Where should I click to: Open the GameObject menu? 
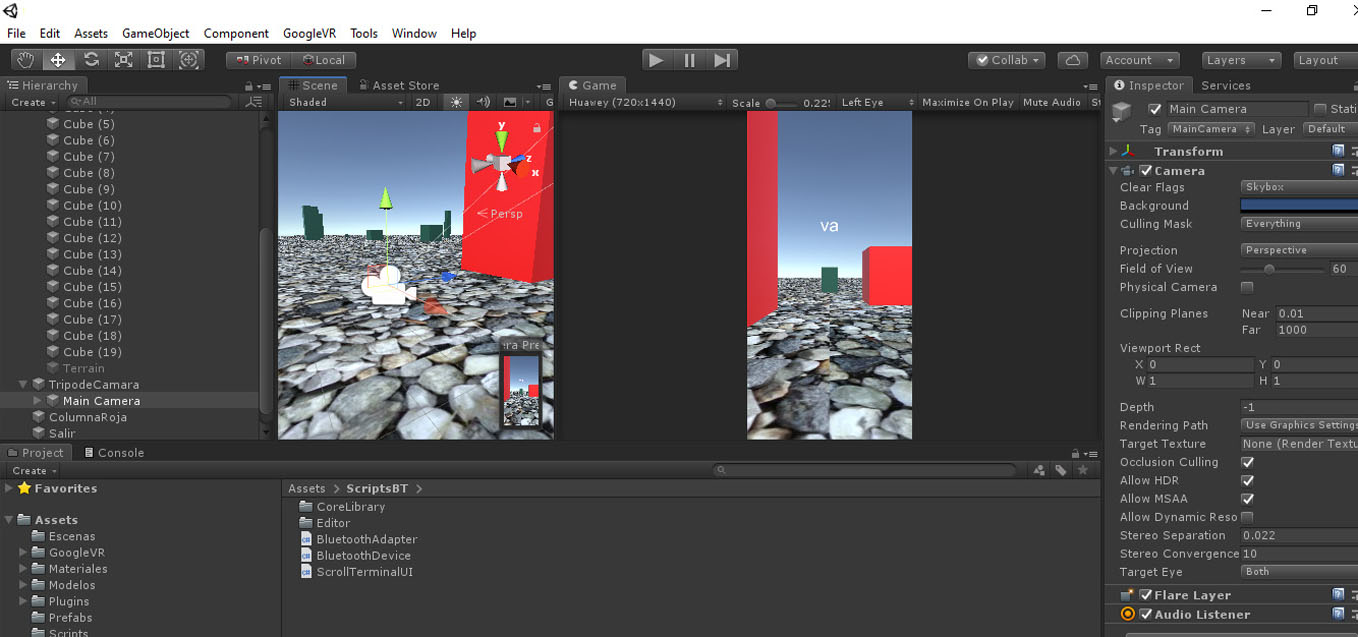click(x=155, y=33)
